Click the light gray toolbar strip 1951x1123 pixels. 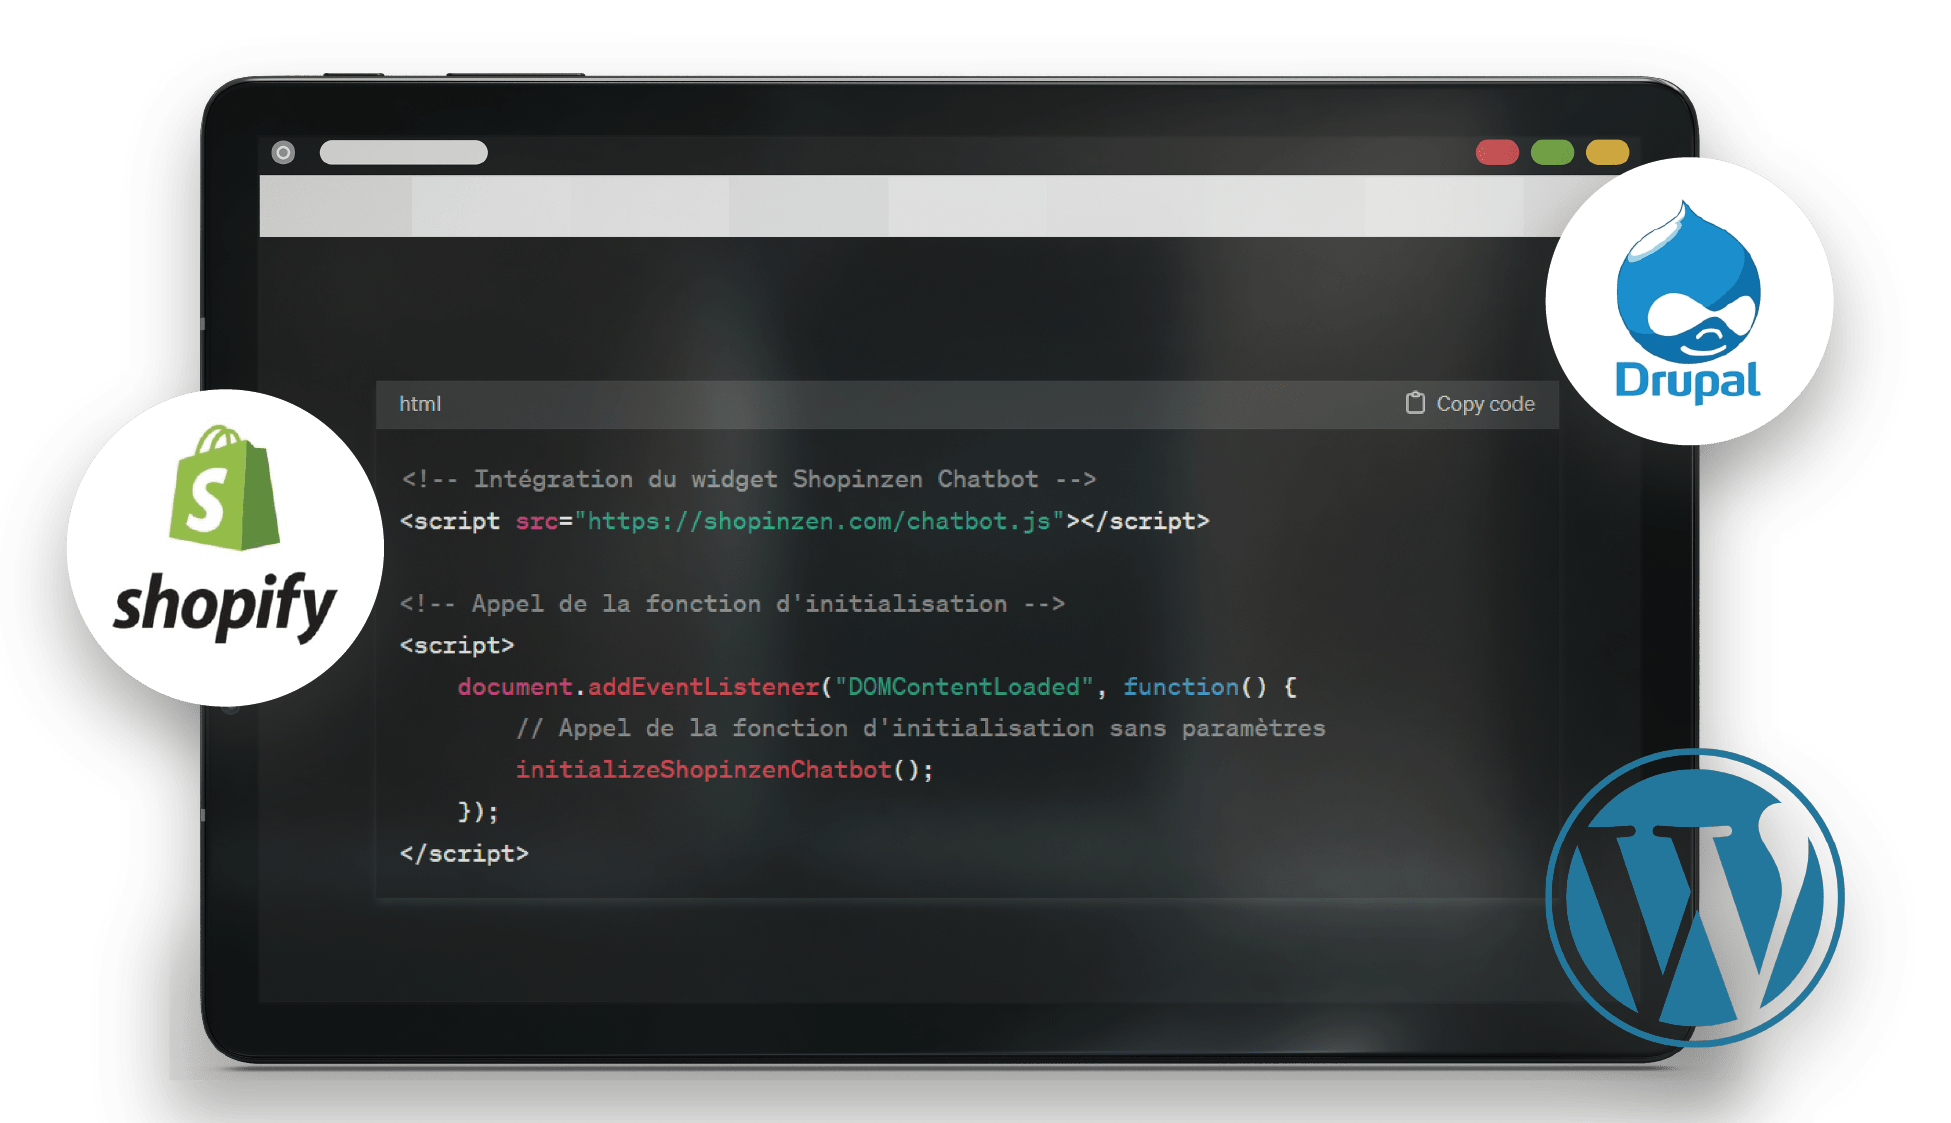(900, 206)
